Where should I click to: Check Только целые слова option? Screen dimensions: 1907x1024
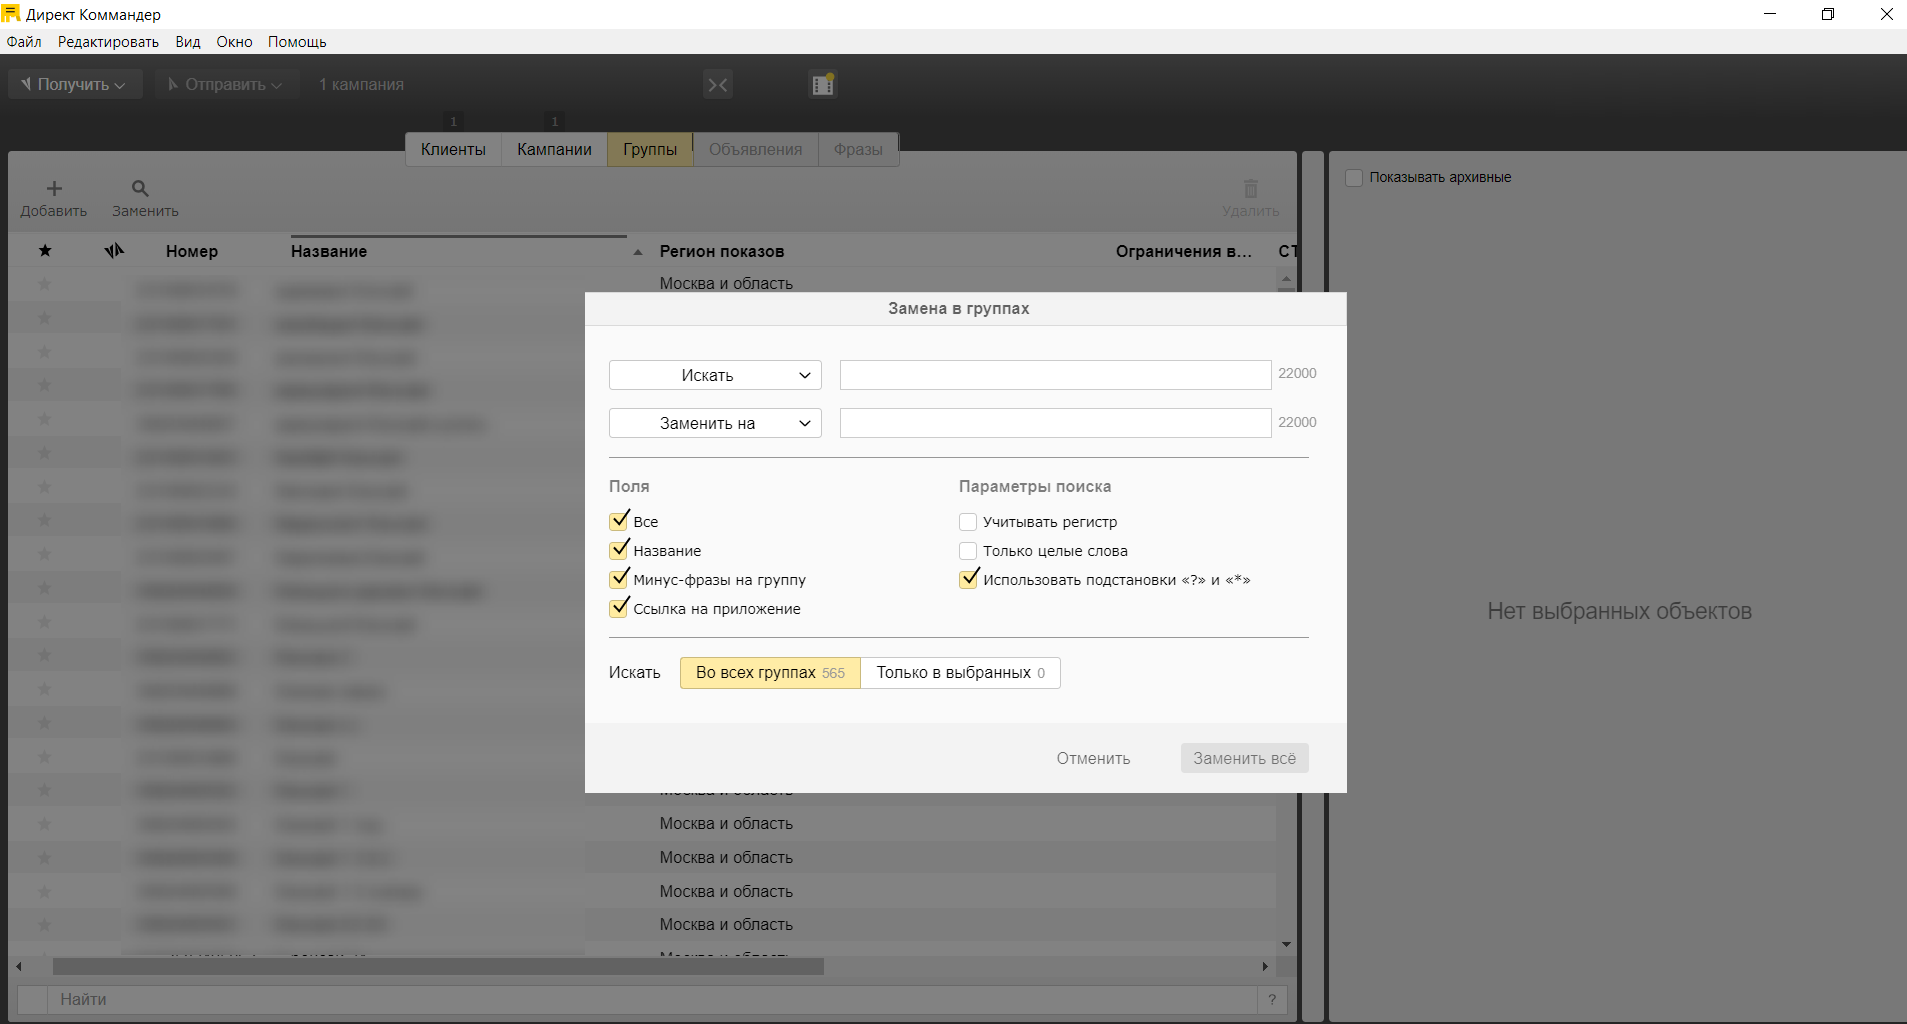(x=968, y=551)
